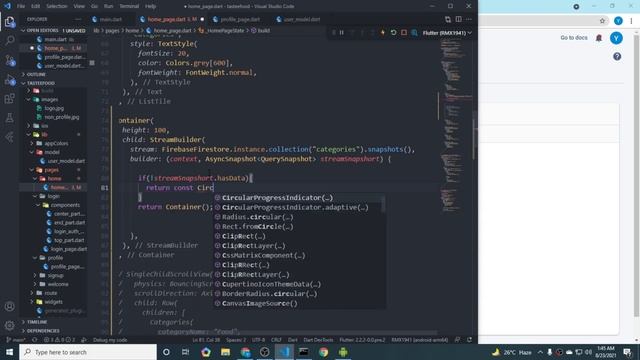This screenshot has width=640, height=360.
Task: Open File Explorer from the taskbar
Action: (225, 352)
